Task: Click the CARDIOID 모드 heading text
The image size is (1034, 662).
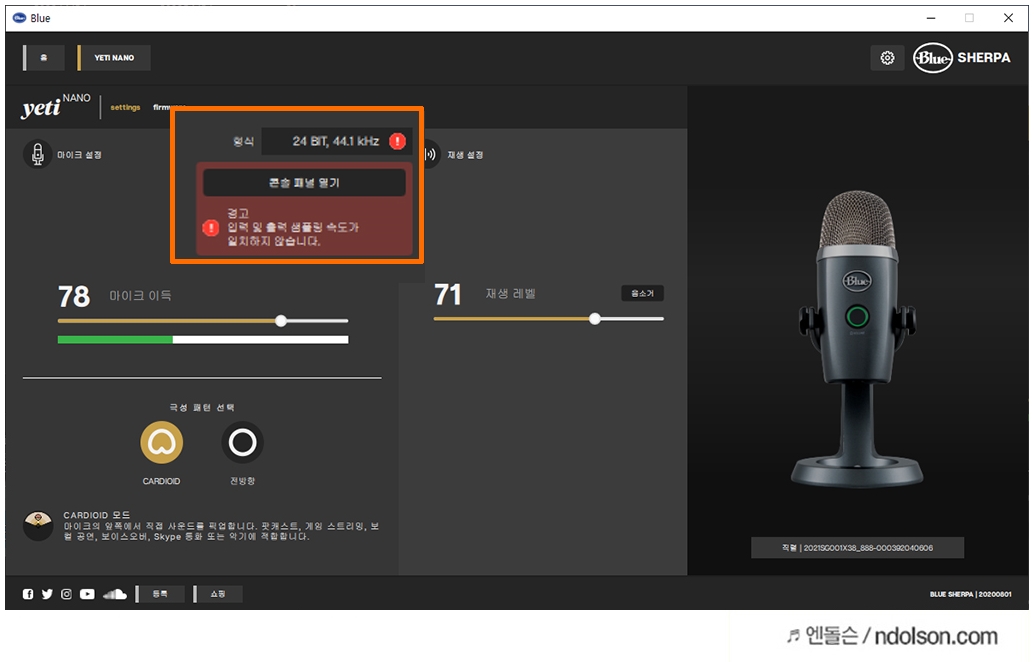Action: 97,515
